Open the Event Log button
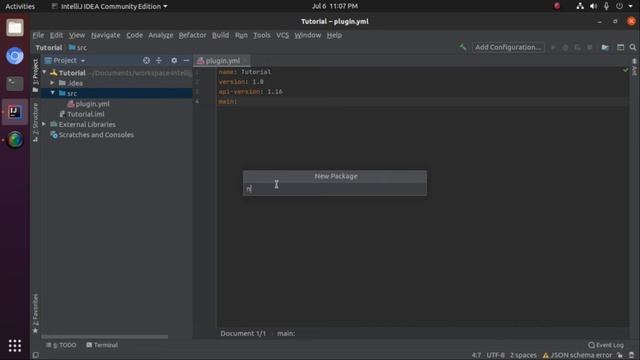640x360 pixels. point(606,345)
